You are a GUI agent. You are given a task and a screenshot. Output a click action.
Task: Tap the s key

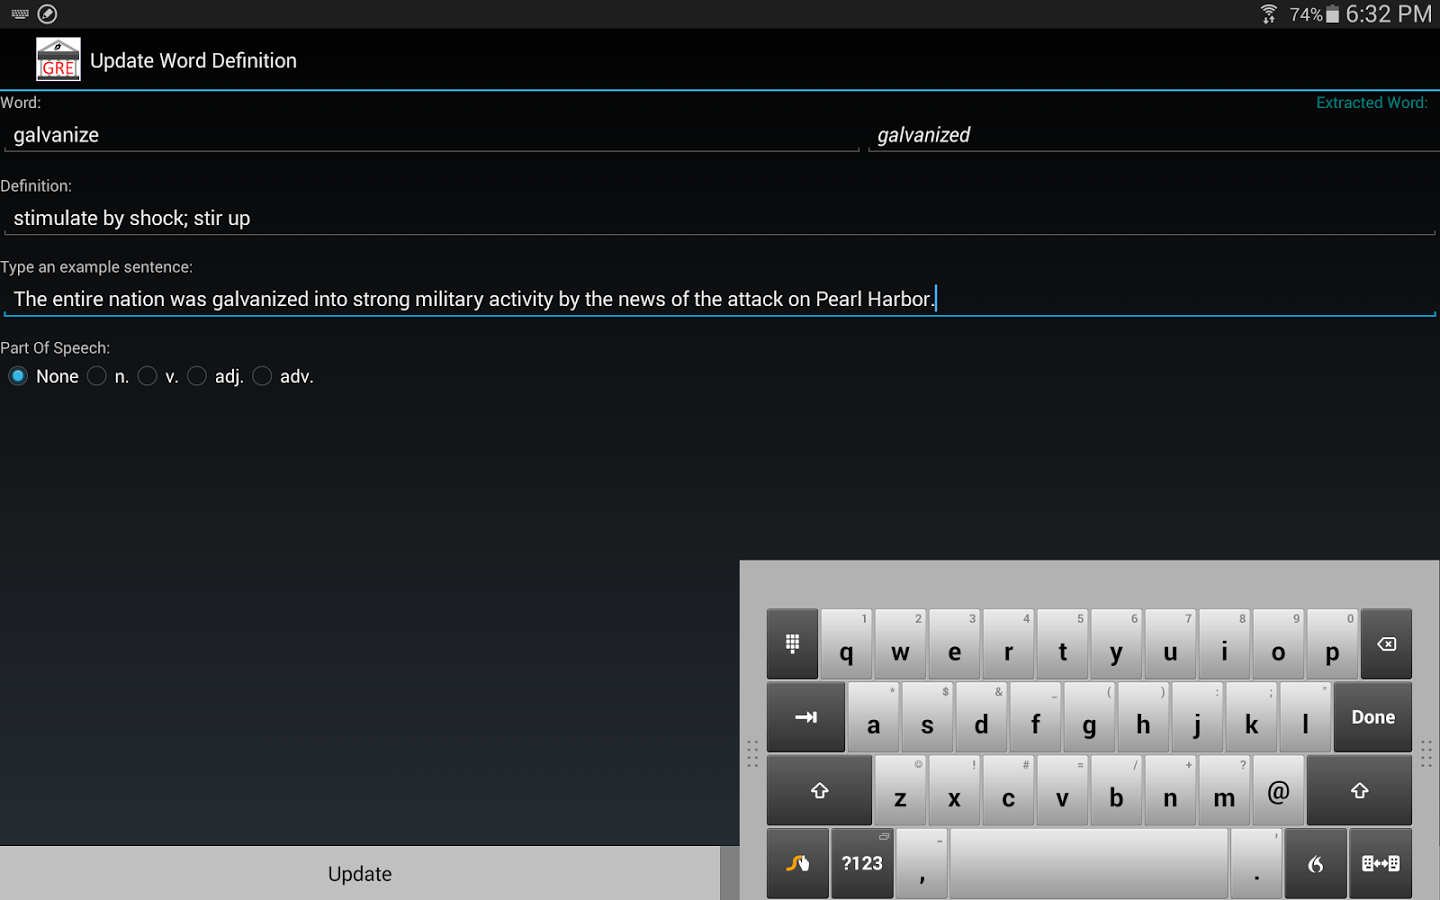[927, 717]
